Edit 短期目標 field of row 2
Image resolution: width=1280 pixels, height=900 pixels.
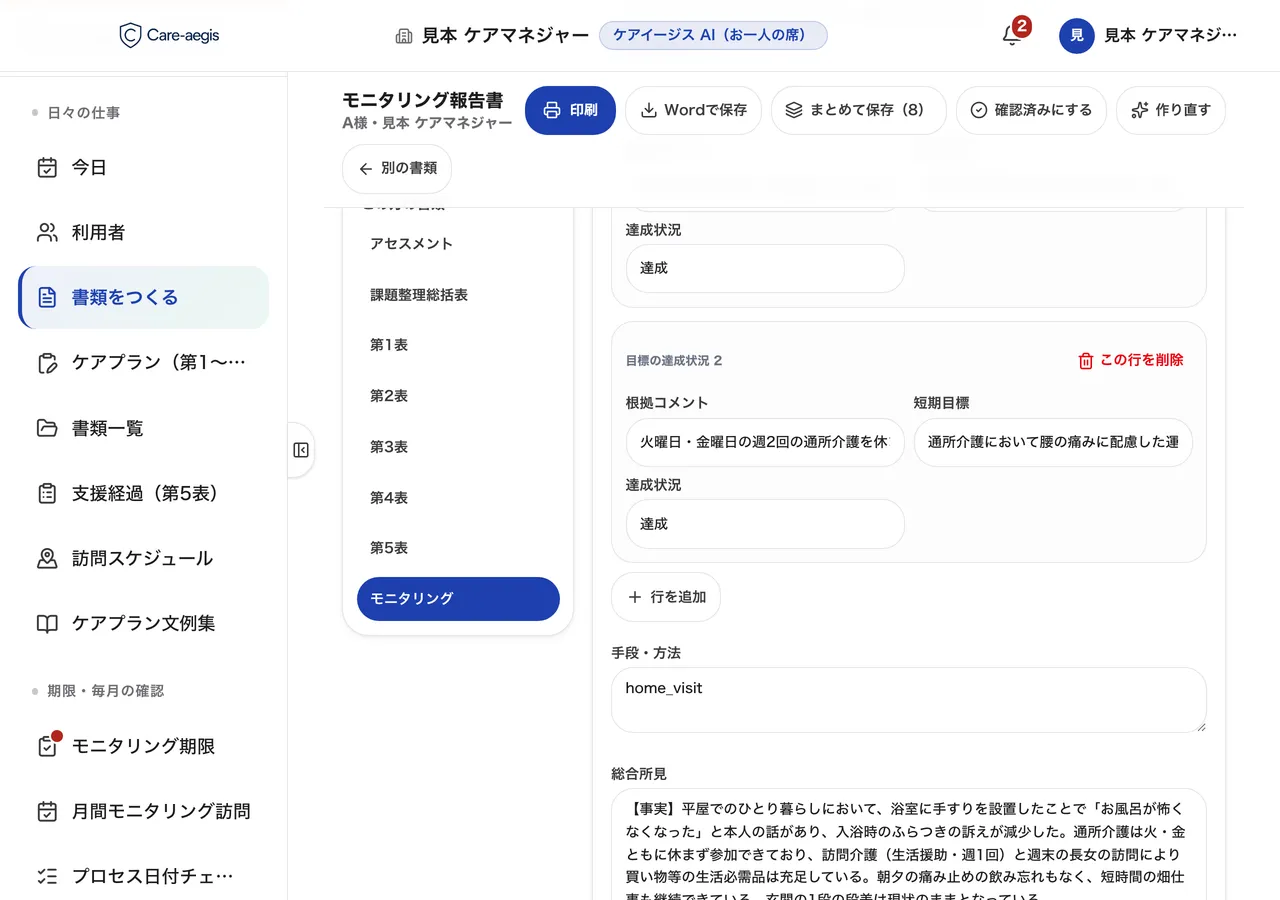click(x=1053, y=443)
